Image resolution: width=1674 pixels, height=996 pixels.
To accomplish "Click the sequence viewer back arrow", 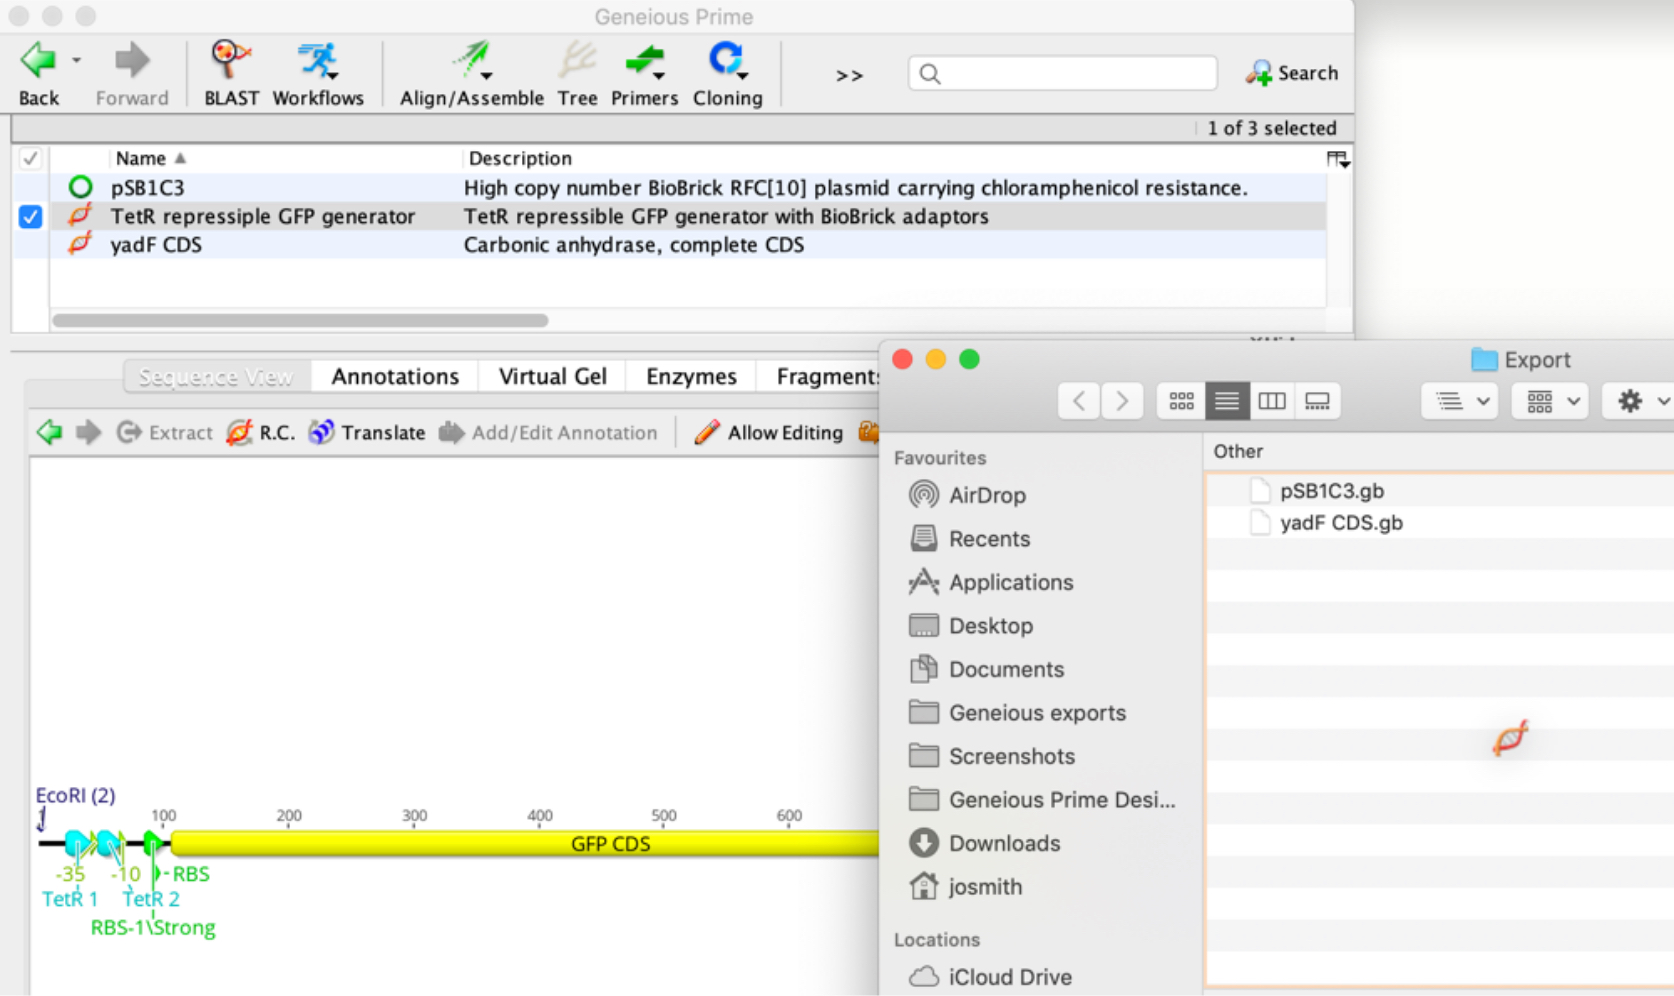I will [49, 432].
